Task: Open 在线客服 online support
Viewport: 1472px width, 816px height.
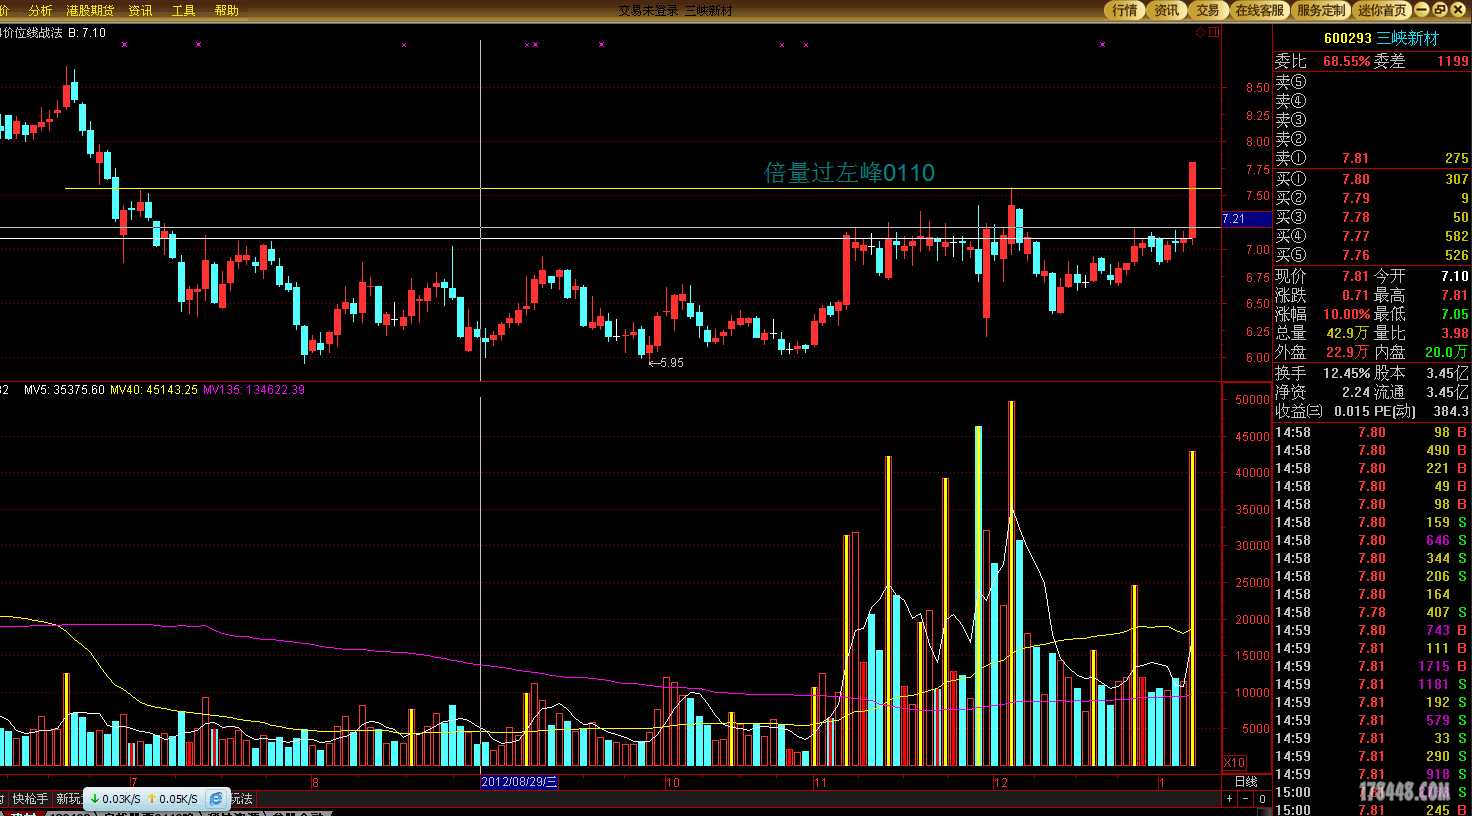Action: (1259, 10)
